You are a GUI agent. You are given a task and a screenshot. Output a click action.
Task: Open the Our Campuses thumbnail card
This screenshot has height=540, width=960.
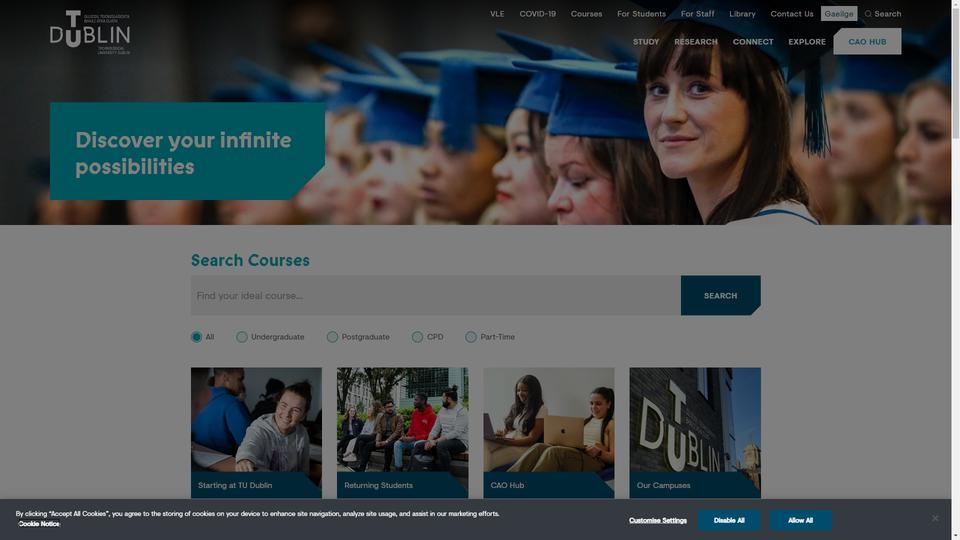695,433
